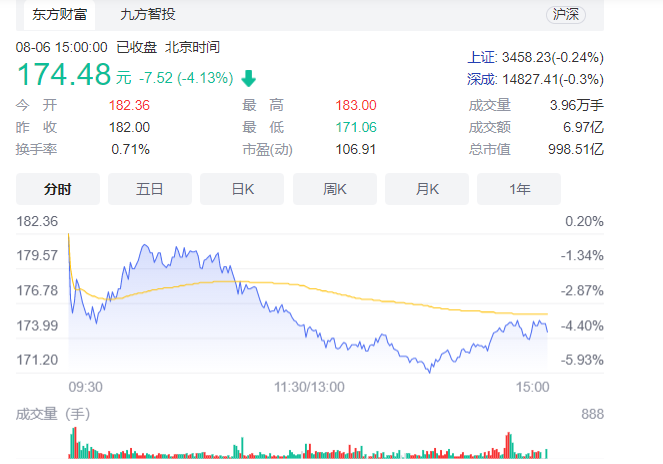Click the 15:00 time axis marker
The width and height of the screenshot is (663, 464).
click(532, 387)
